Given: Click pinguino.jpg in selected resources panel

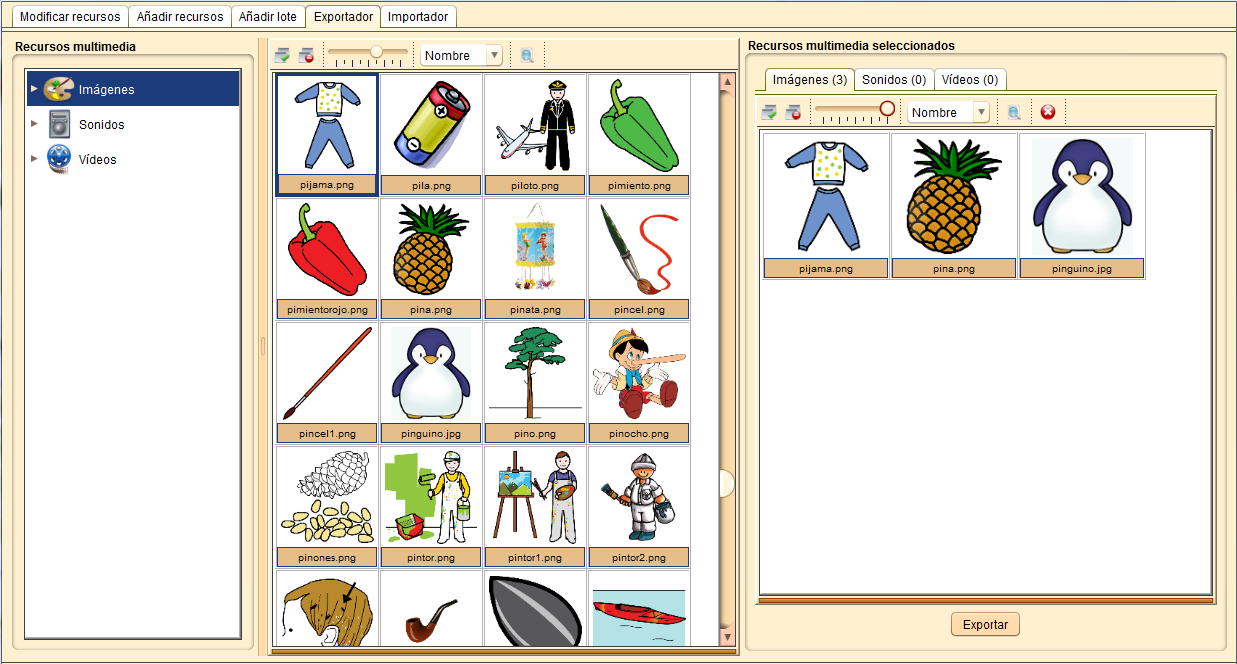Looking at the screenshot, I should pos(1082,206).
